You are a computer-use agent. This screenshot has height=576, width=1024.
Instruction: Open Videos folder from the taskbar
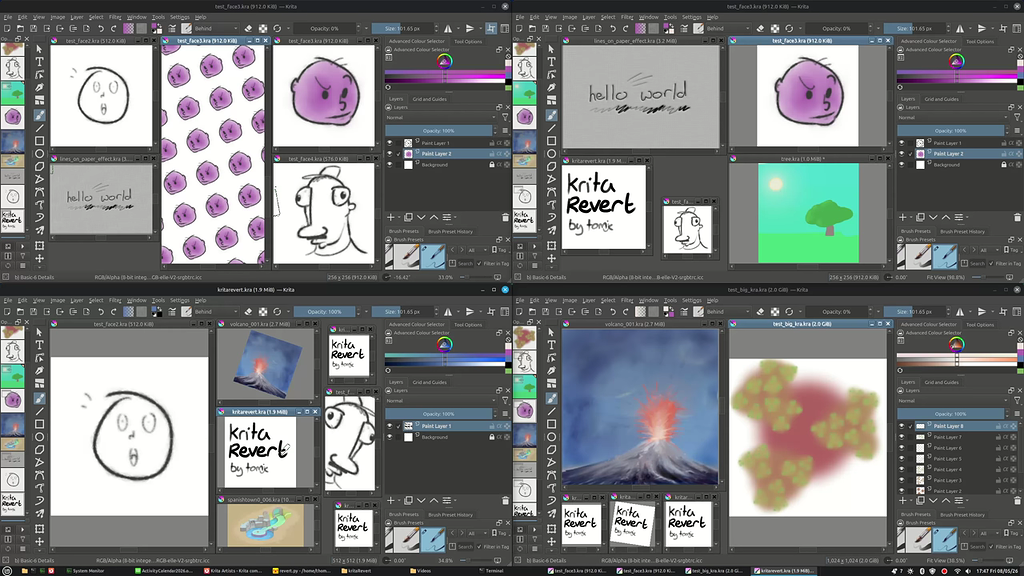pyautogui.click(x=421, y=571)
